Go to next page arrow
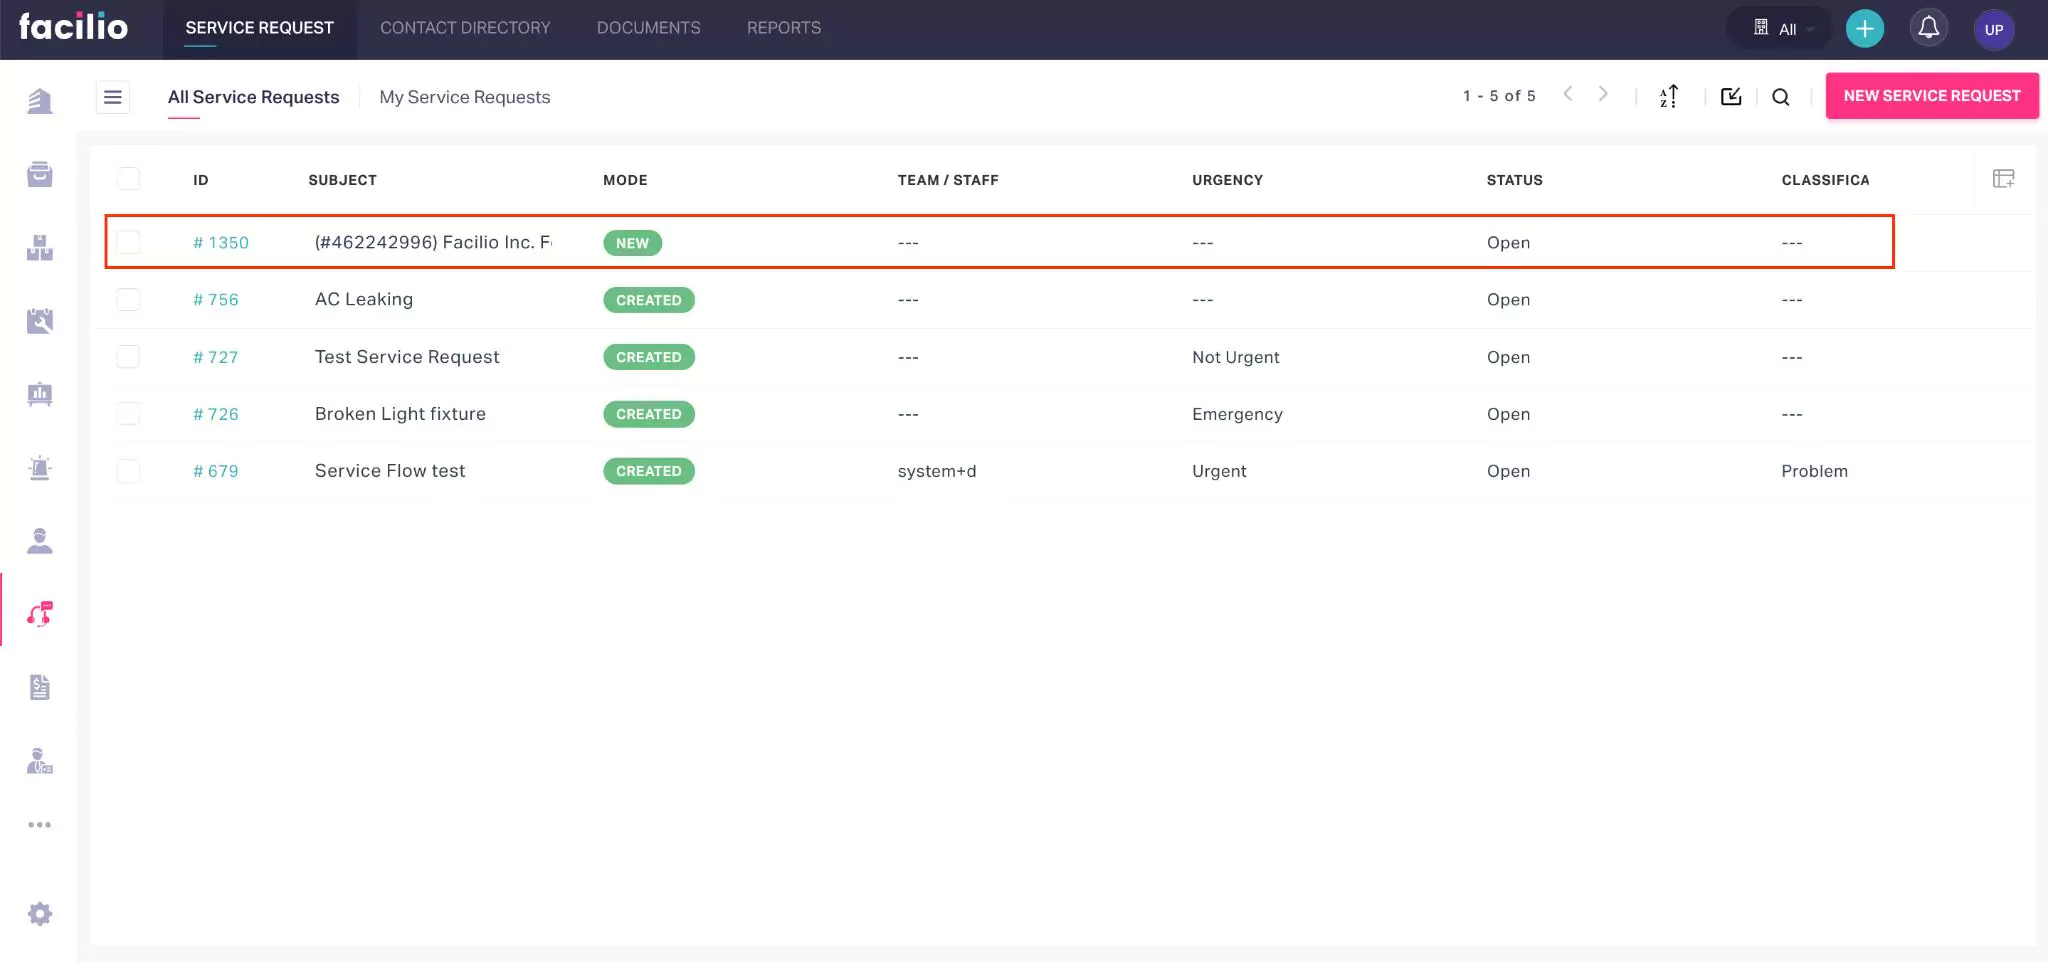The image size is (2048, 962). 1603,94
